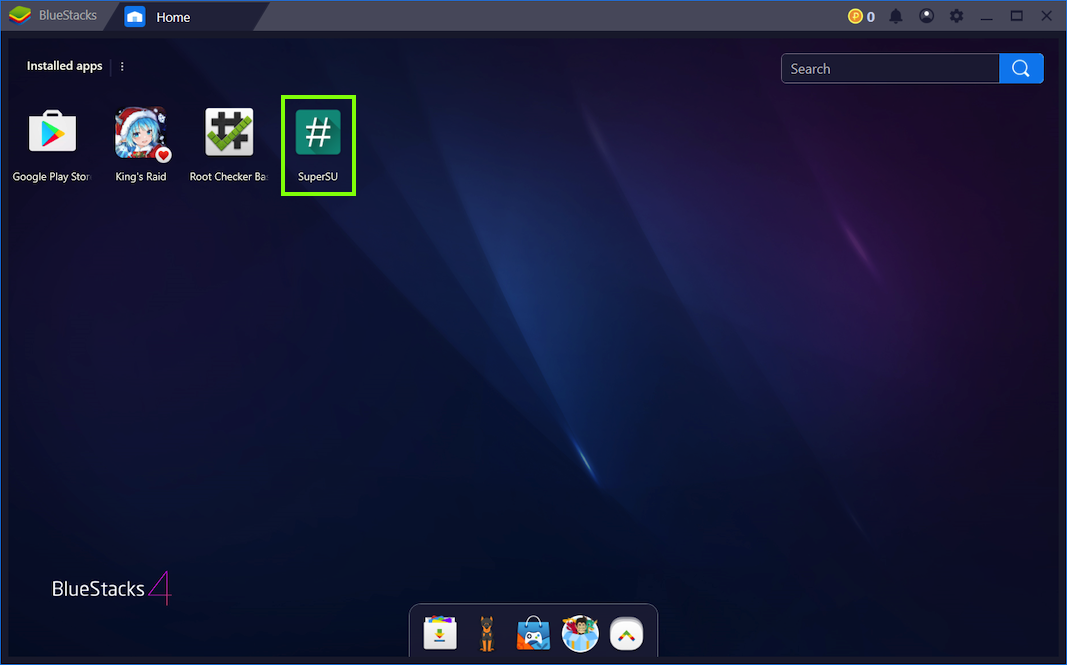
Task: Click the dog icon in dock
Action: click(x=487, y=634)
